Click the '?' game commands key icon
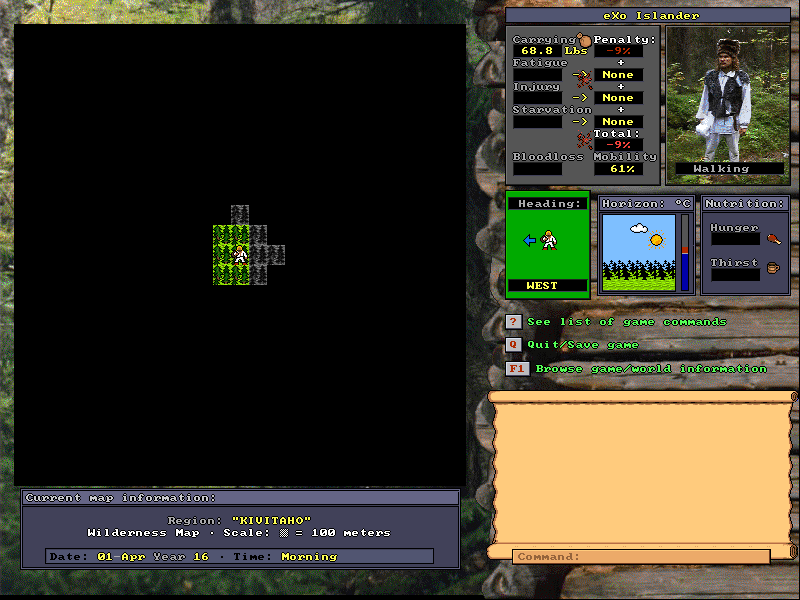The height and width of the screenshot is (600, 800). tap(513, 321)
